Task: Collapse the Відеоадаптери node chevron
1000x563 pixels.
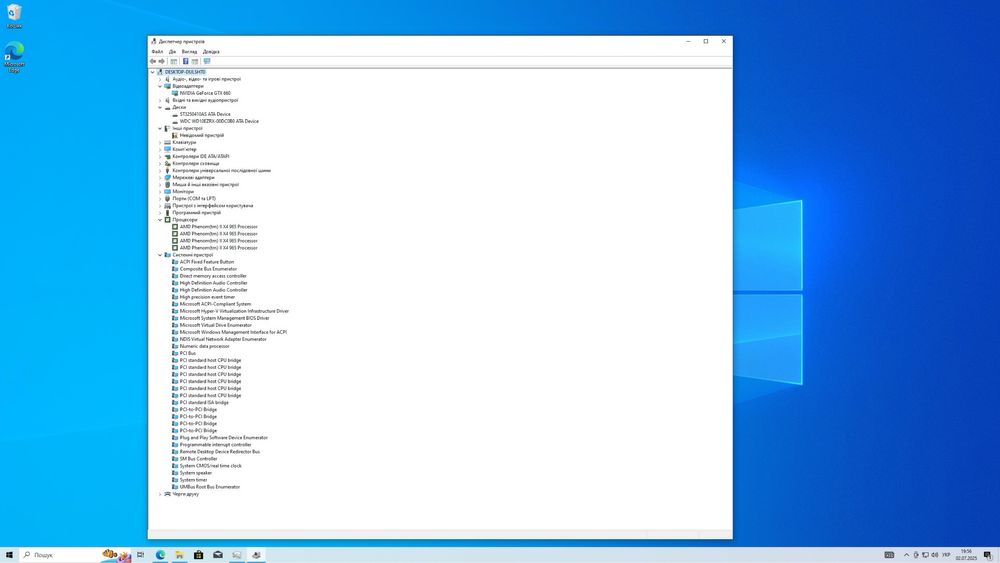Action: tap(160, 86)
